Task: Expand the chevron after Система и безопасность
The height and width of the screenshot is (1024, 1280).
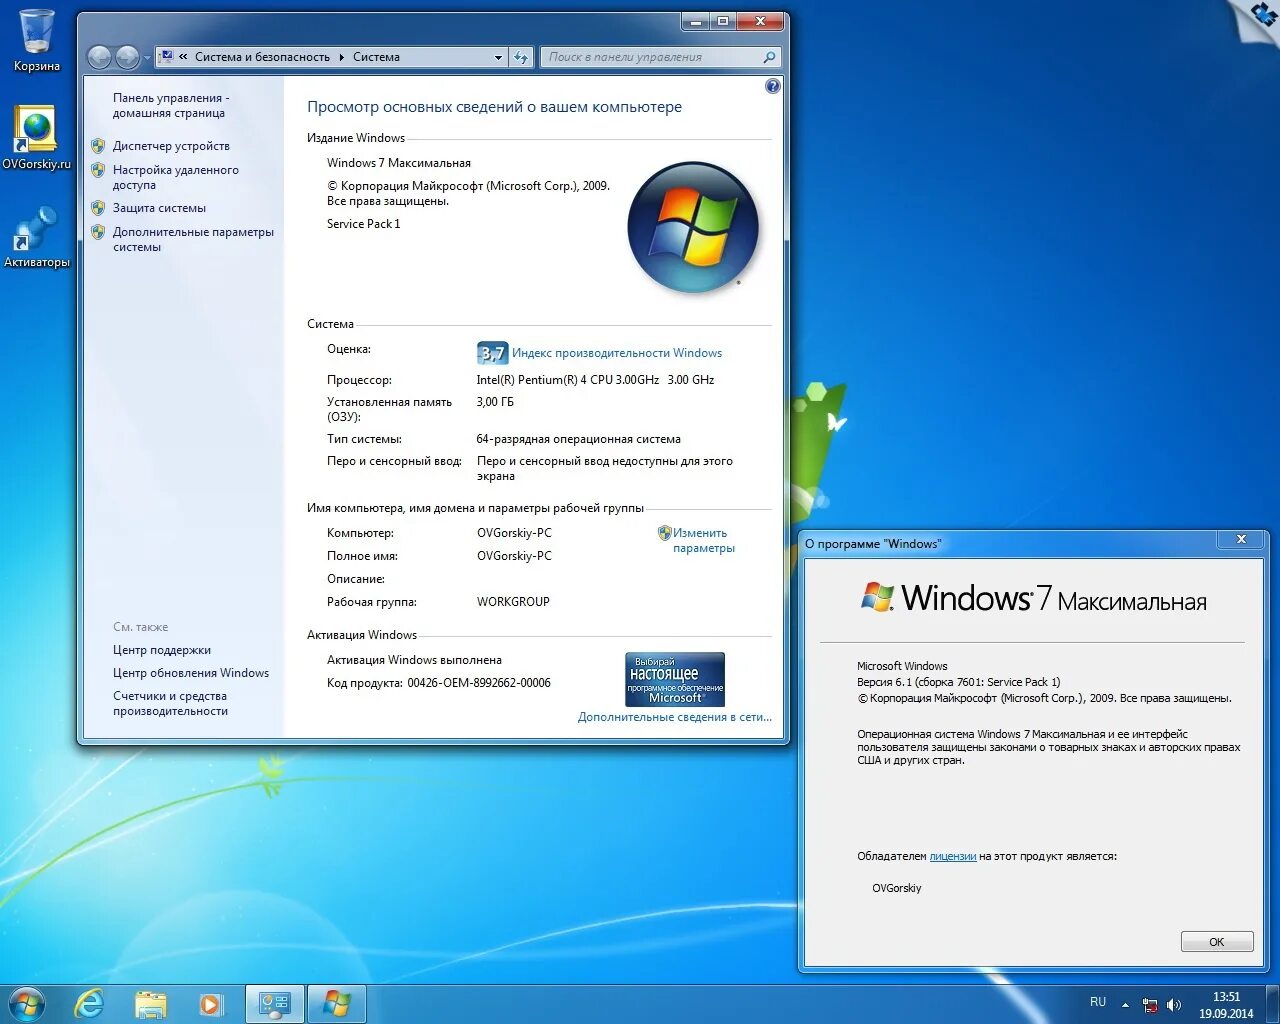Action: click(x=341, y=57)
